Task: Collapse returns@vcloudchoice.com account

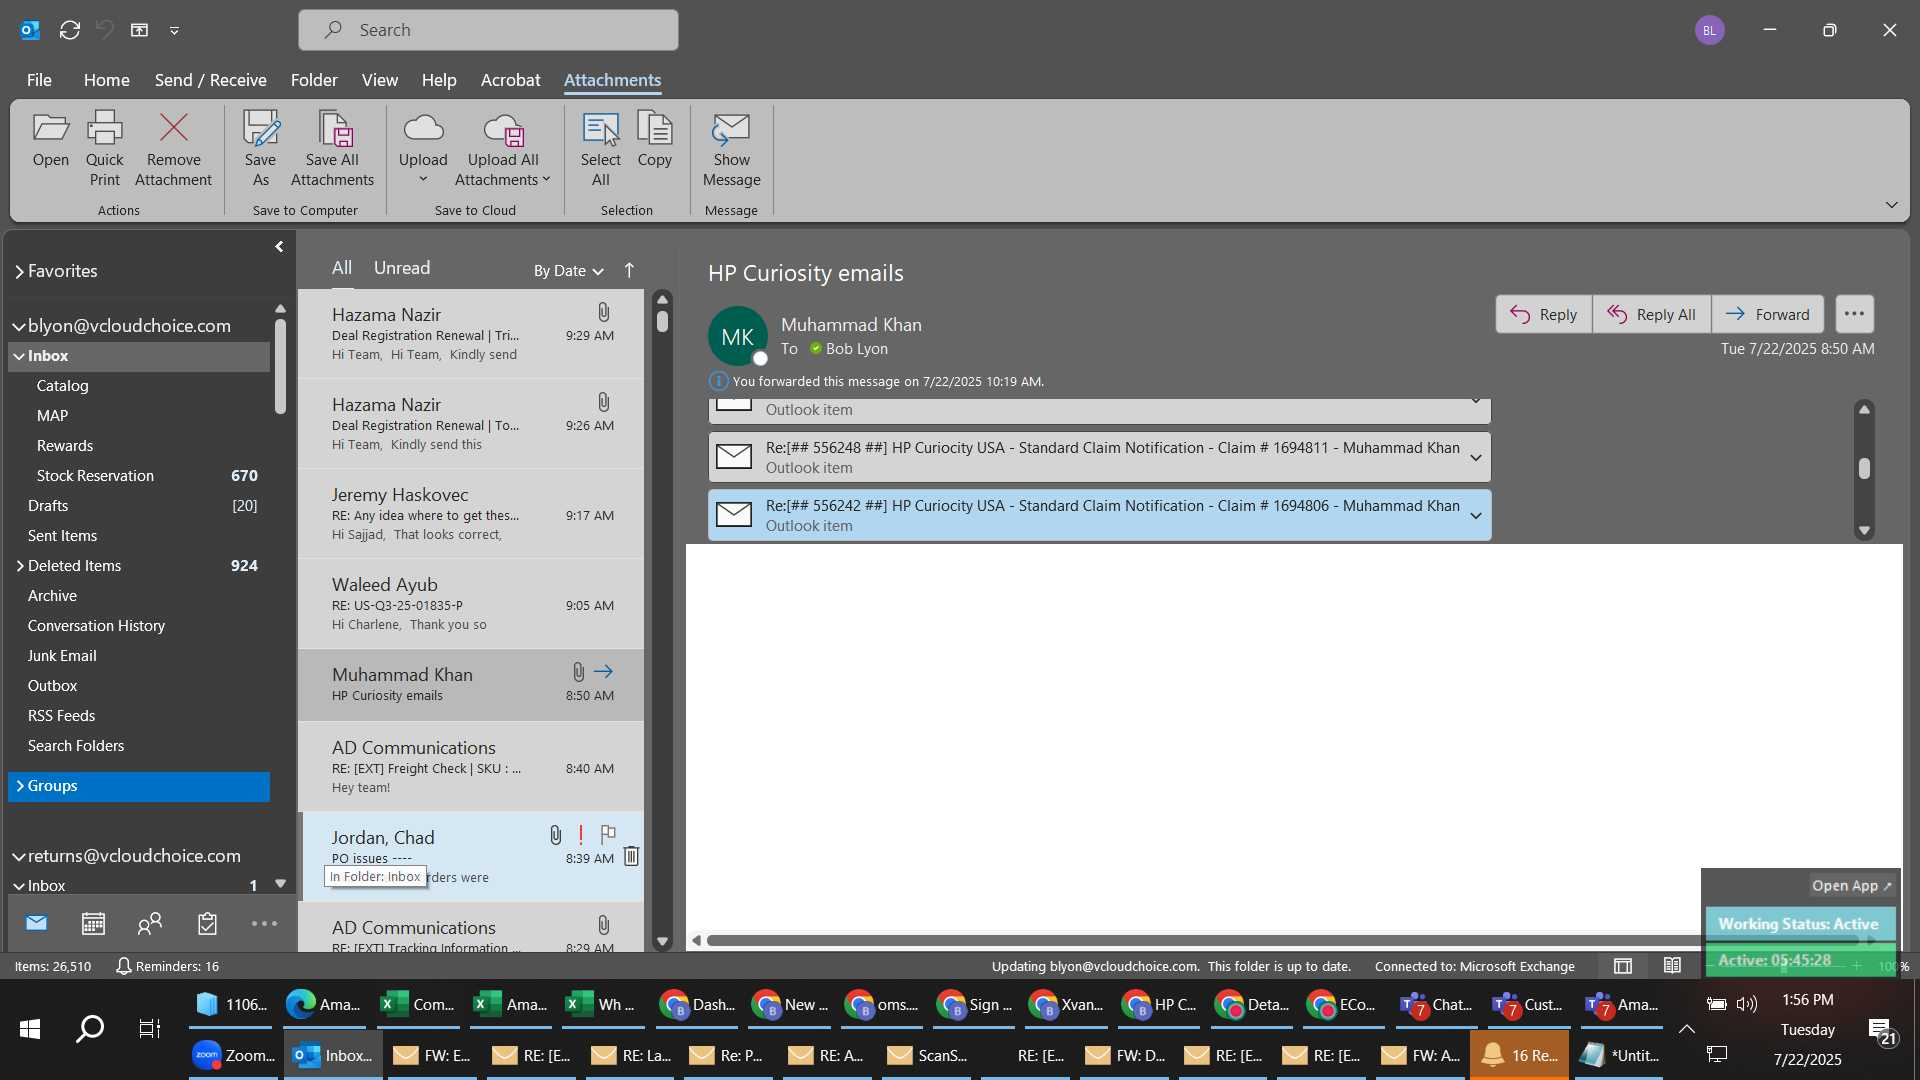Action: click(x=18, y=856)
